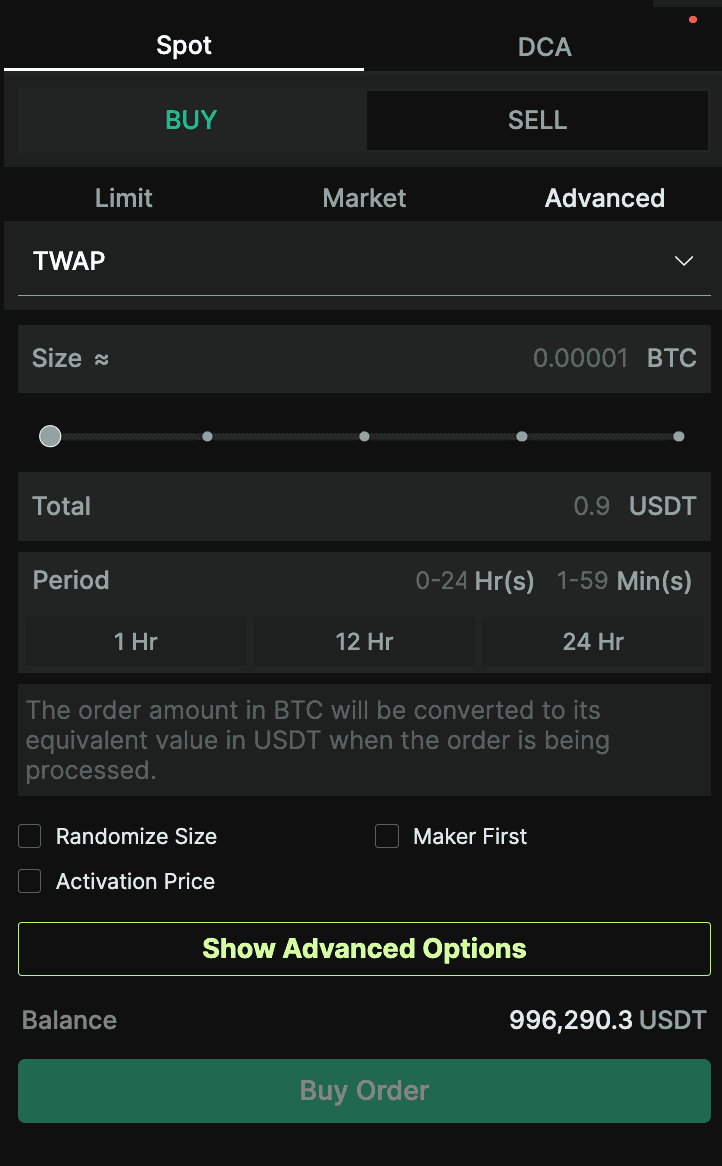Check the Activation Price option

pos(30,881)
